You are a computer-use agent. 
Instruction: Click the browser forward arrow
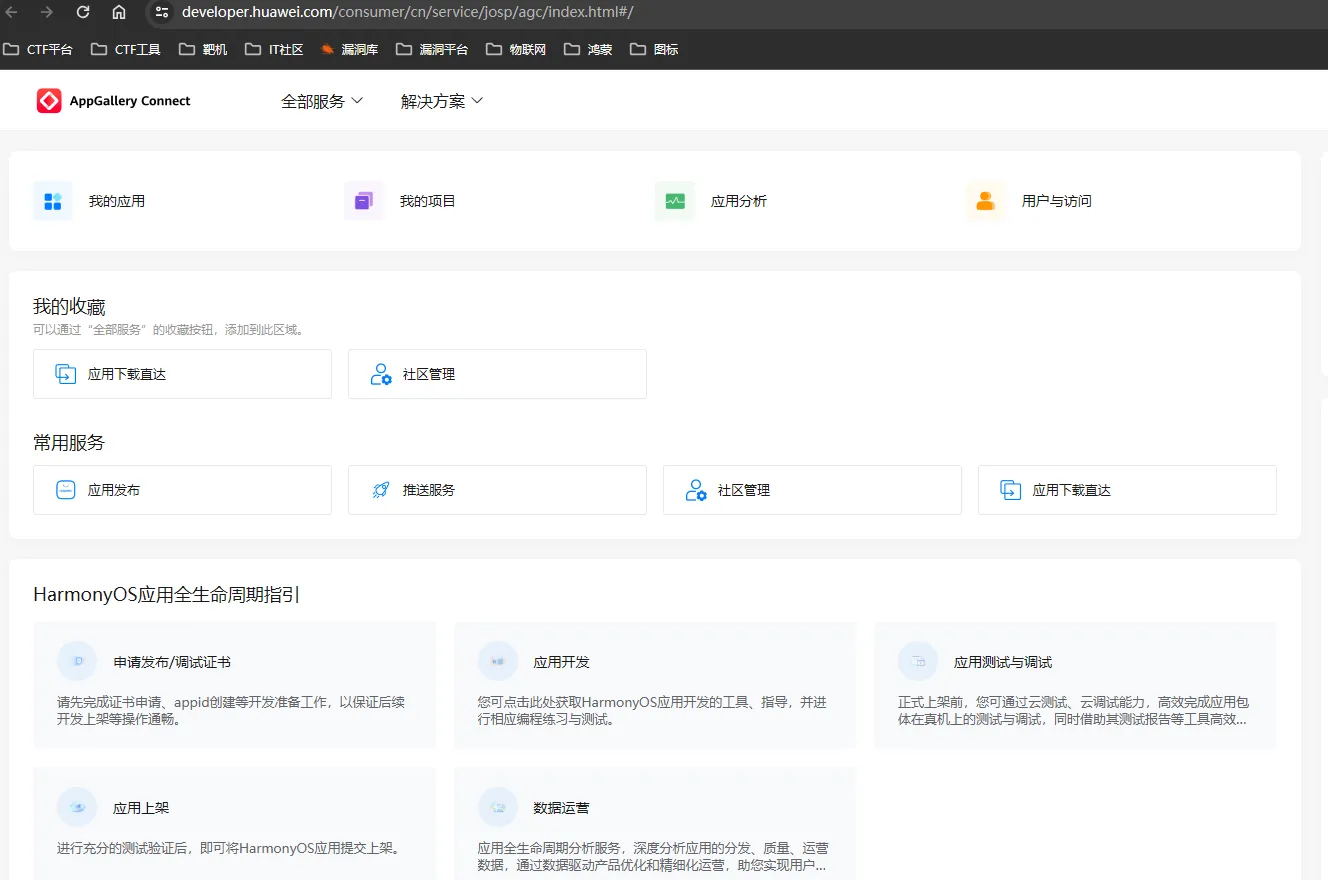tap(47, 12)
